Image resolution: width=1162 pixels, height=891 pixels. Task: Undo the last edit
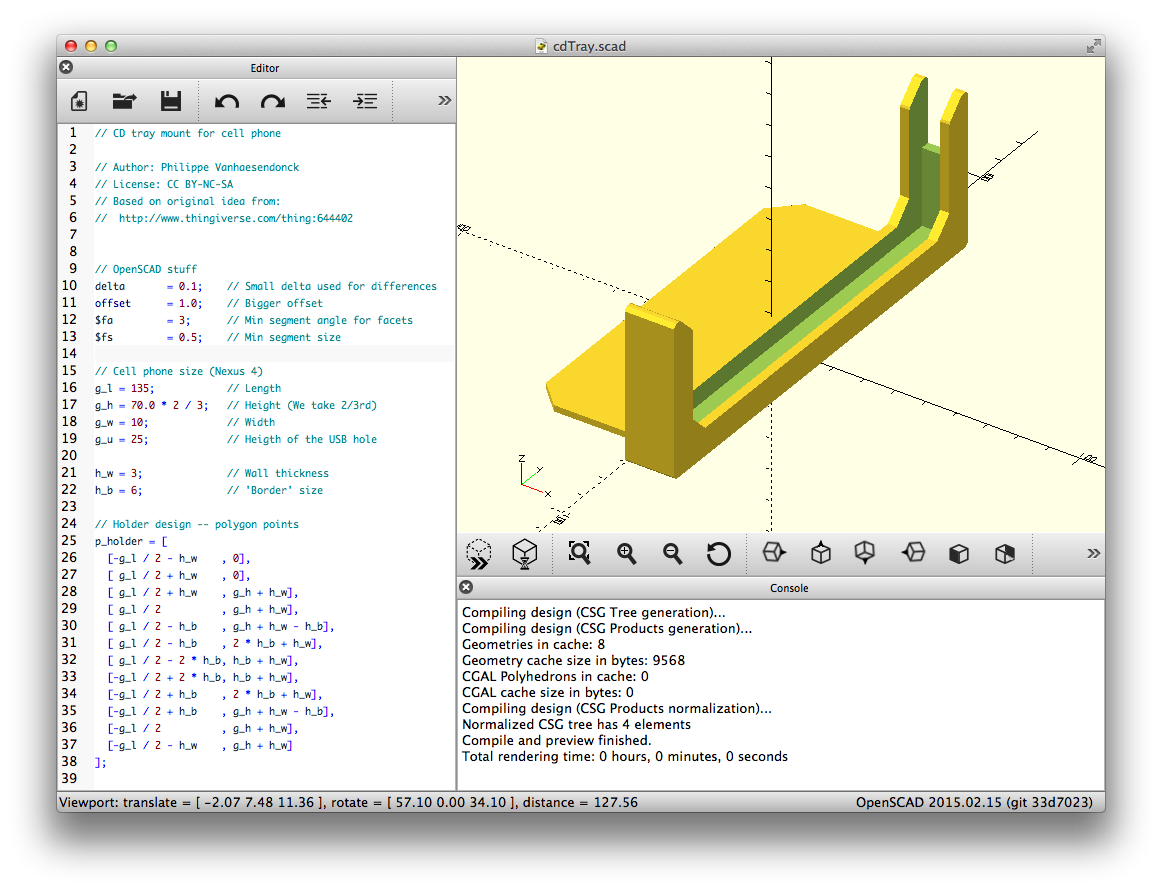(227, 101)
